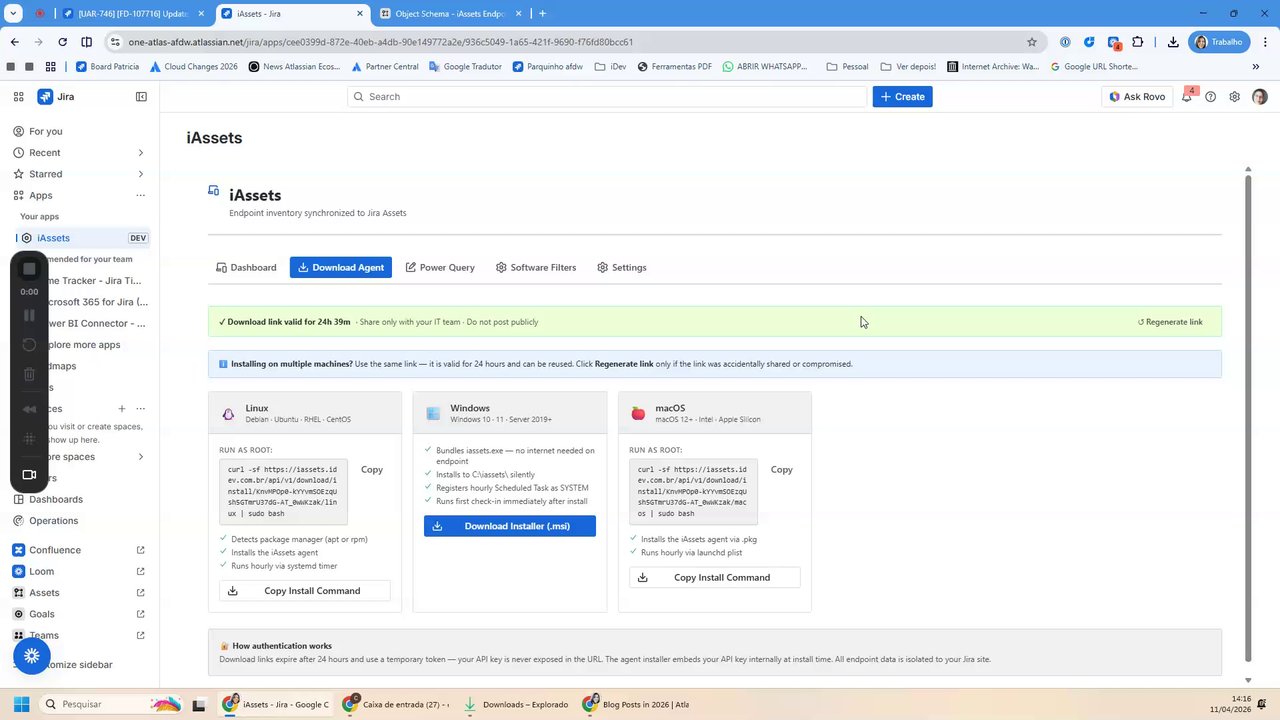
Task: Click the Jira Search field
Action: 607,97
